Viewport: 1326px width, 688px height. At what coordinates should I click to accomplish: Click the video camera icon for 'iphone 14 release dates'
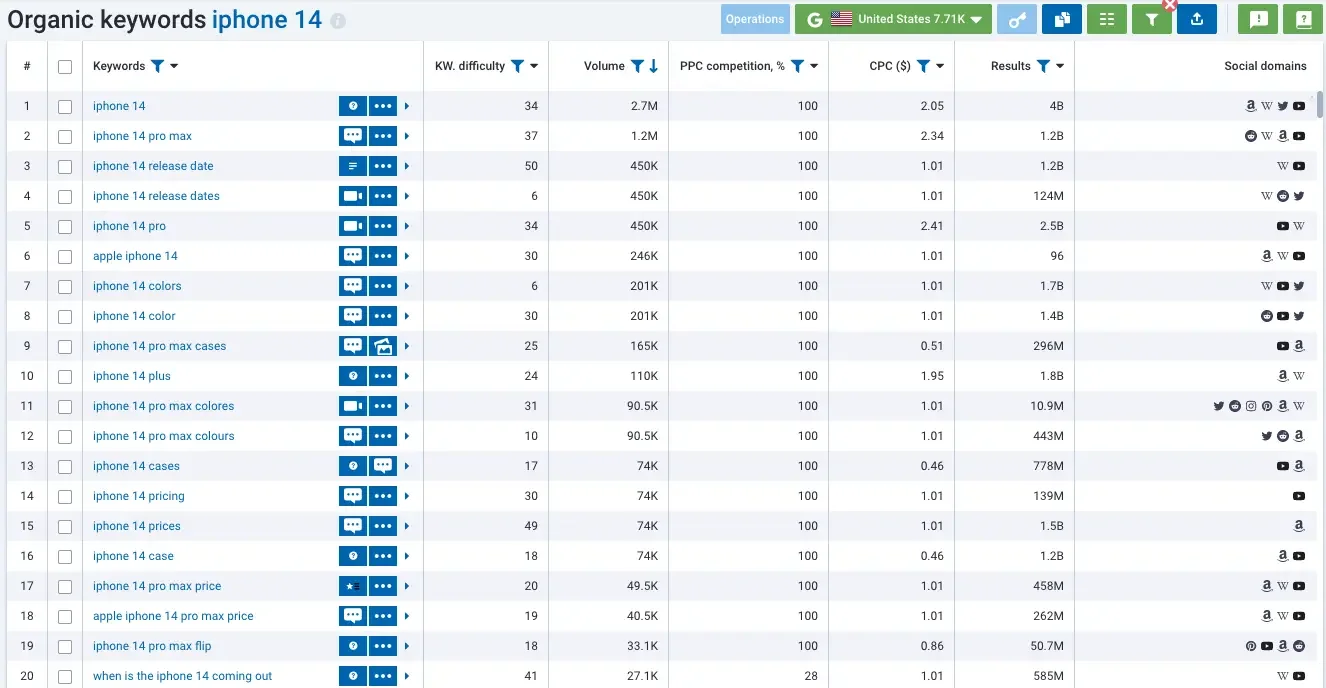pos(353,196)
